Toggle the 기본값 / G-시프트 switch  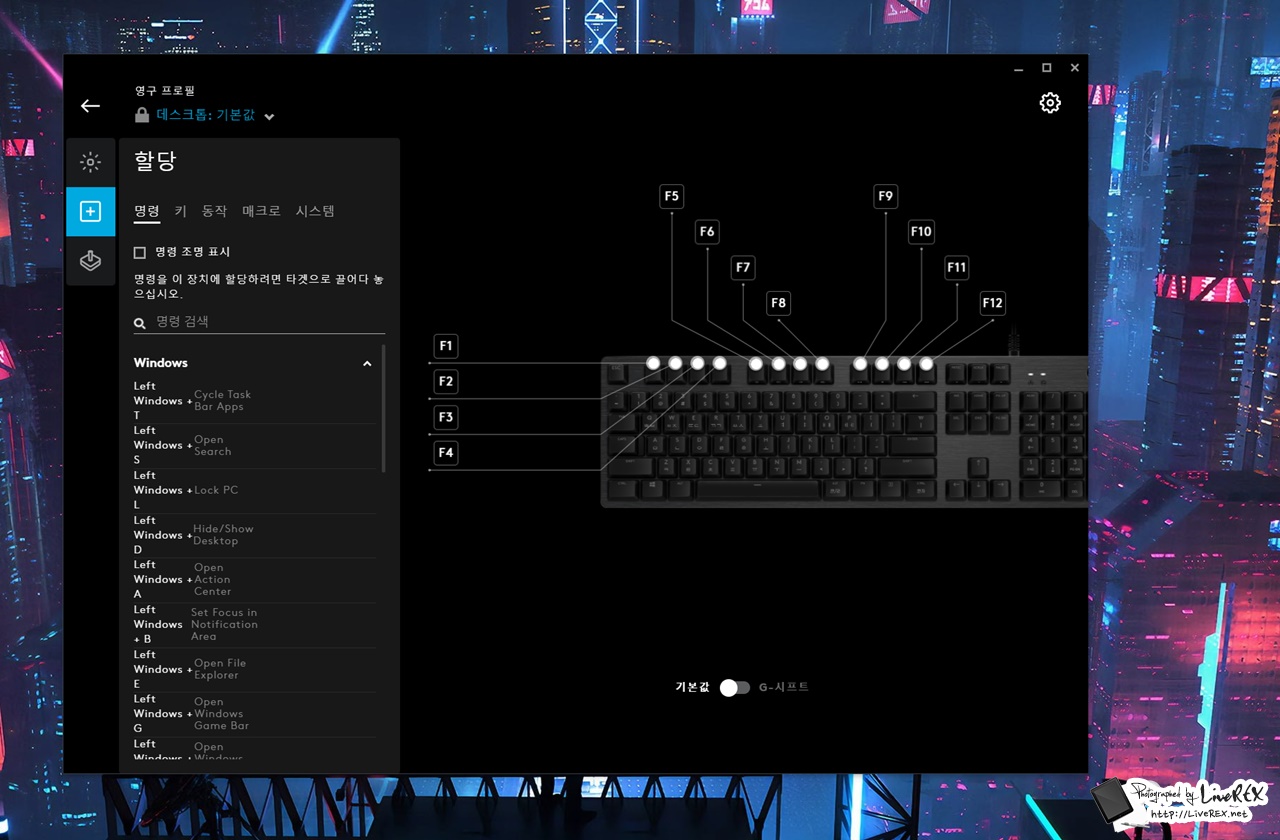tap(735, 687)
